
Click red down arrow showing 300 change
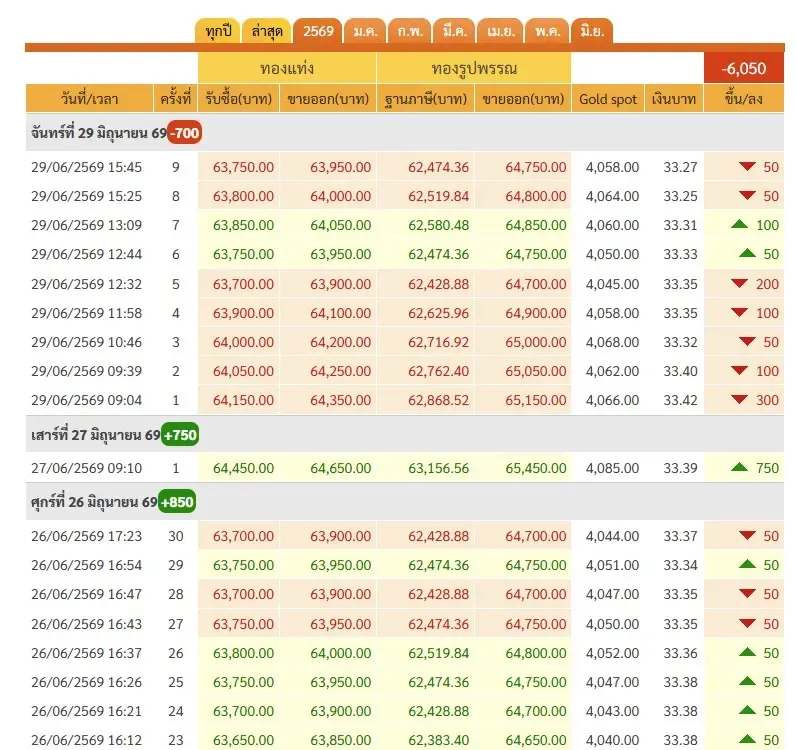click(x=740, y=400)
